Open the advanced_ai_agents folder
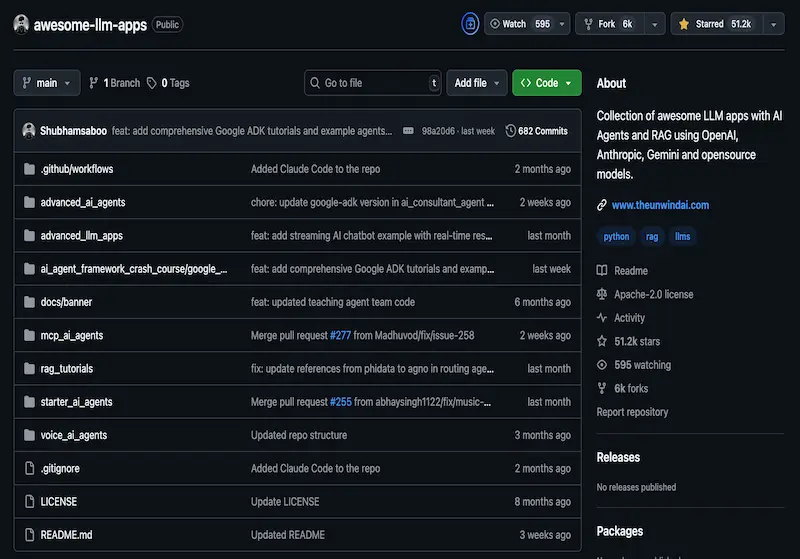 [x=83, y=202]
